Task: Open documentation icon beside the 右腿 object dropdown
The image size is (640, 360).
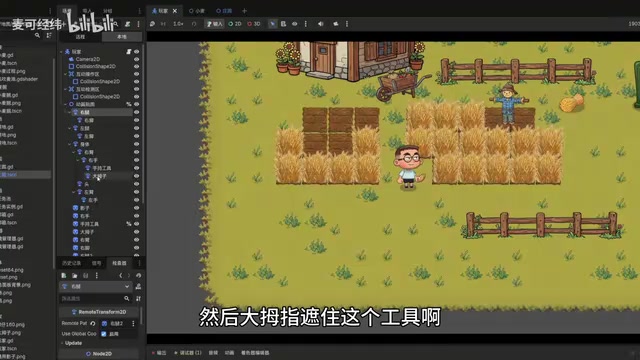Action: pyautogui.click(x=138, y=287)
